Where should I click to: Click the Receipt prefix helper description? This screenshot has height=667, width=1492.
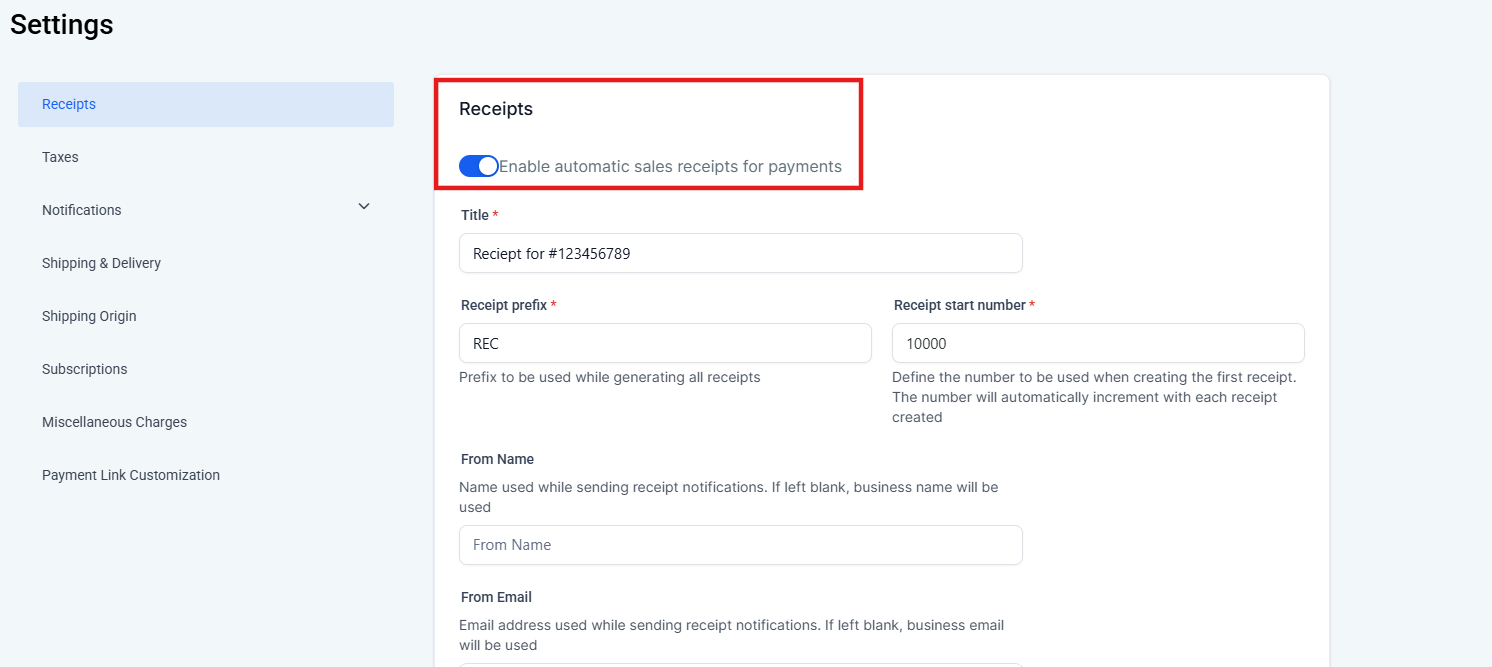point(609,377)
